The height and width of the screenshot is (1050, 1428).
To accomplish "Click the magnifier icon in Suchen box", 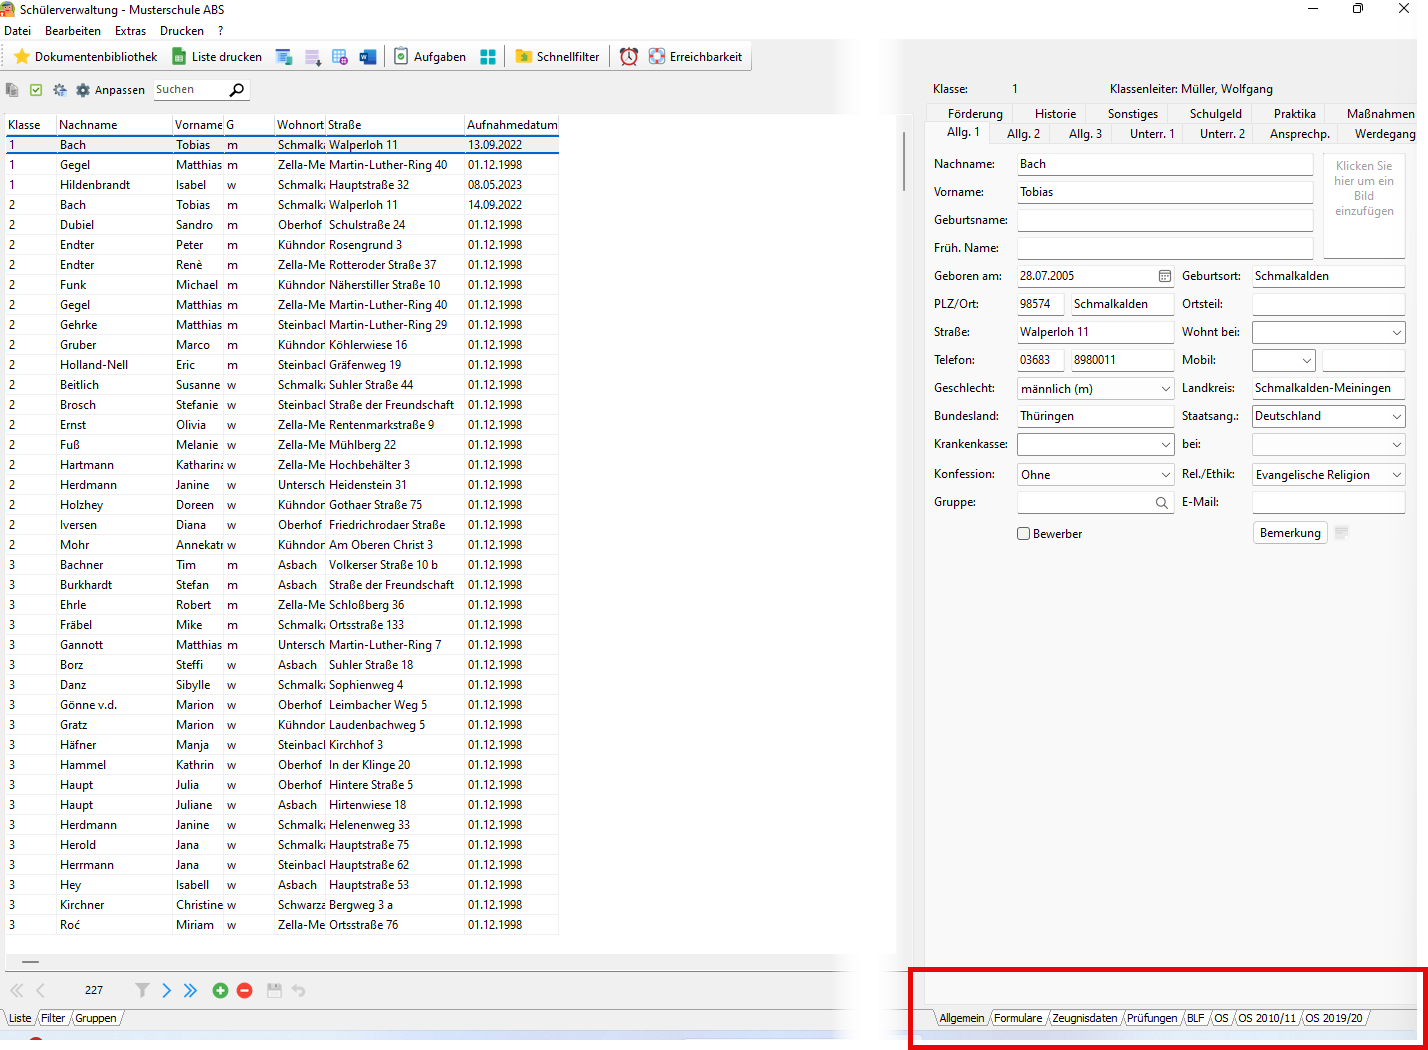I will pyautogui.click(x=237, y=90).
